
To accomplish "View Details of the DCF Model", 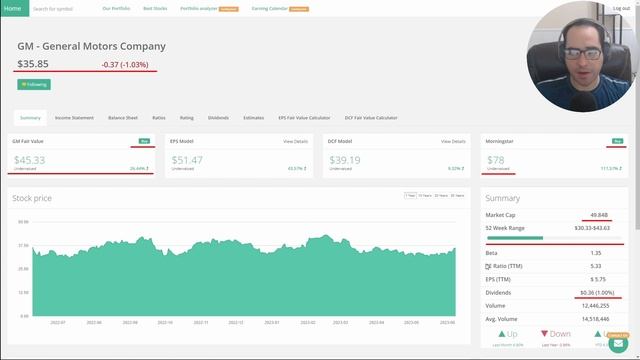I will coord(453,142).
